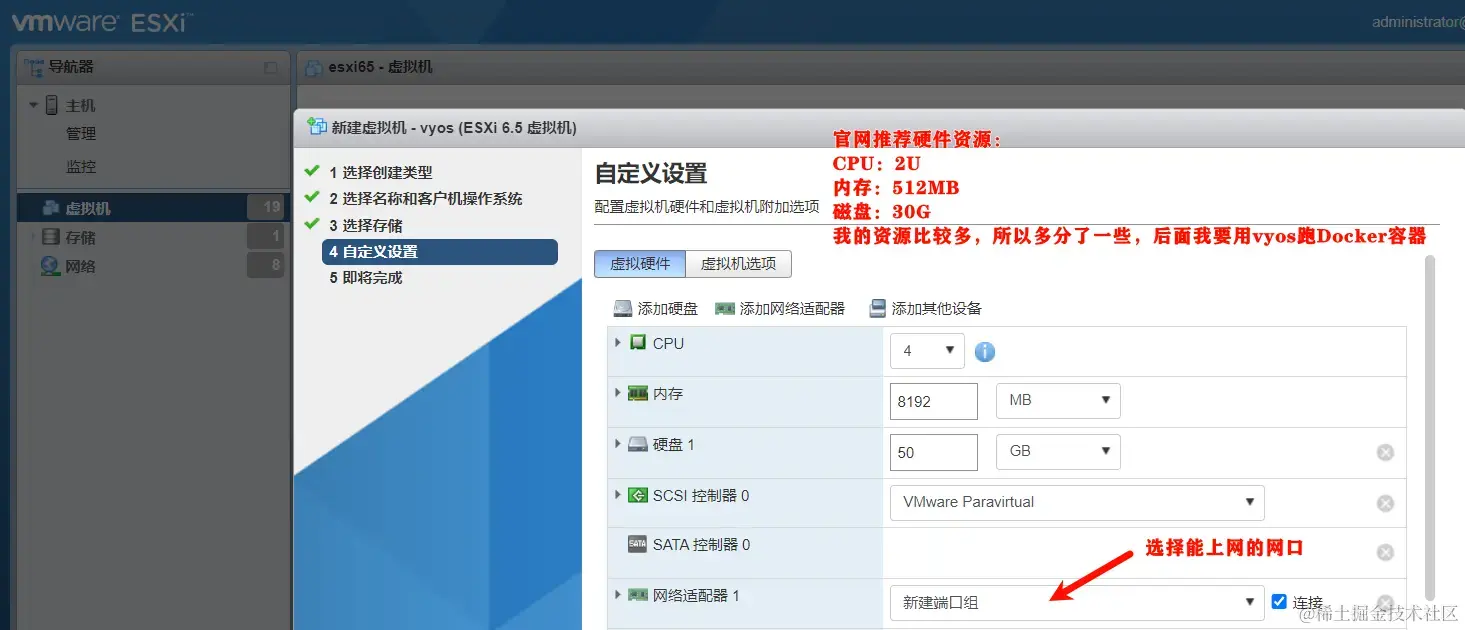Open the CPU count dropdown
Image resolution: width=1465 pixels, height=630 pixels.
927,351
